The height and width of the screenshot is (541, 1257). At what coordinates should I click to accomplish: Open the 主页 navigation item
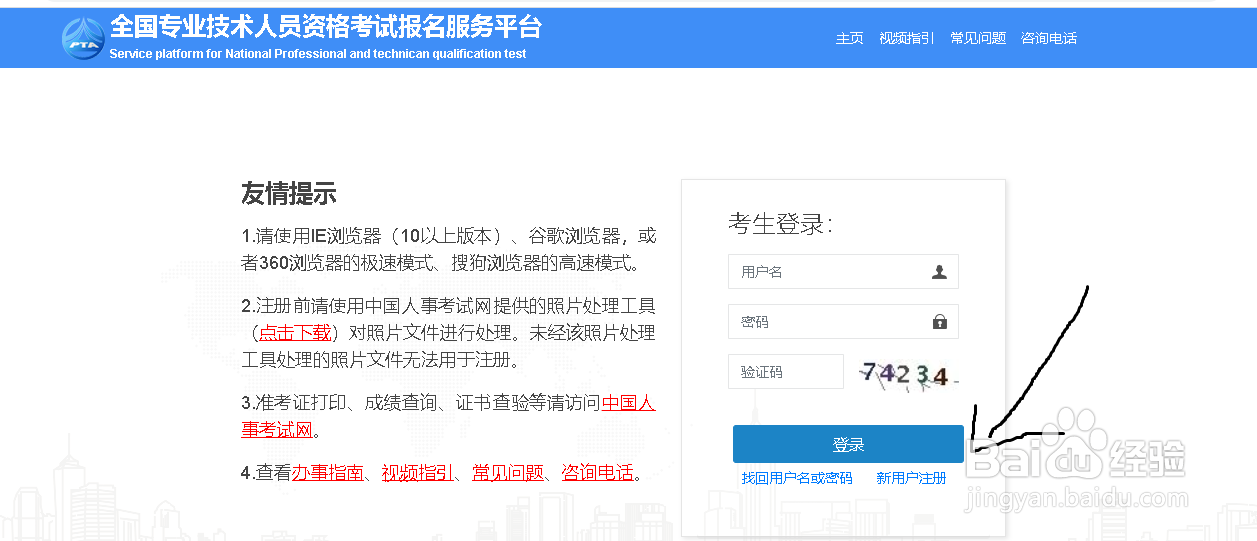[850, 38]
